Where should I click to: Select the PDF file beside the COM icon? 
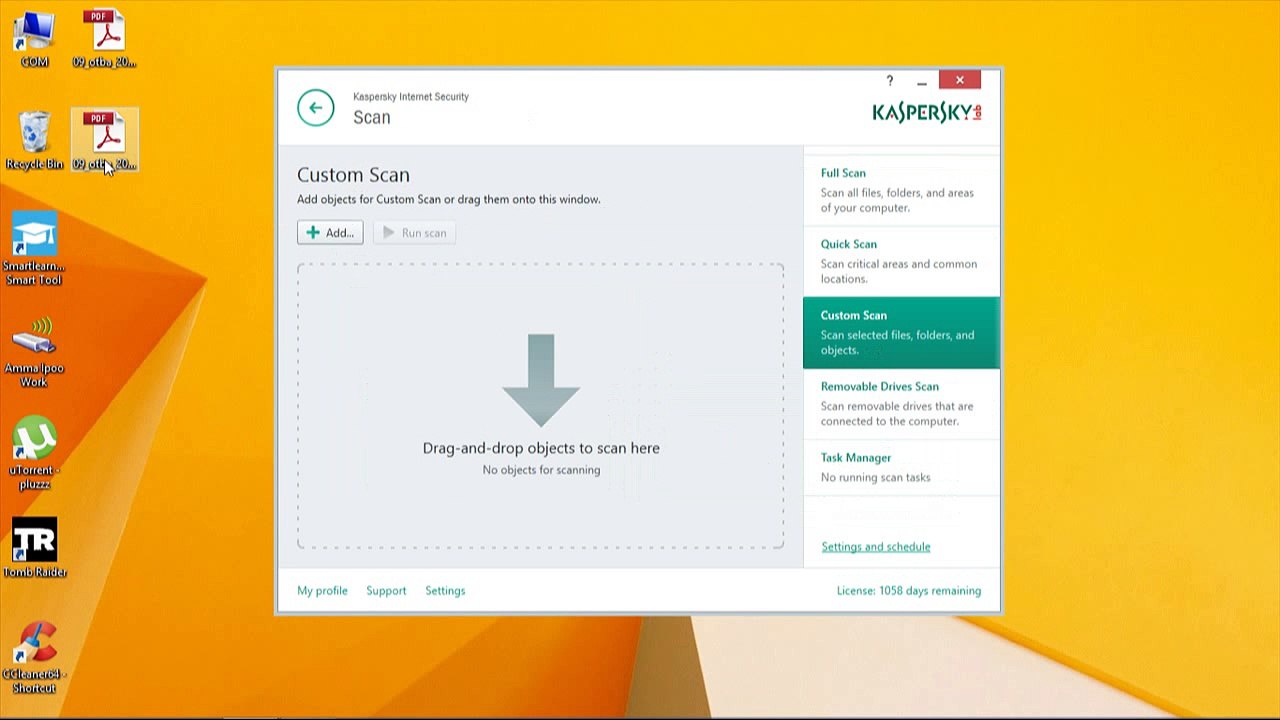pos(104,40)
